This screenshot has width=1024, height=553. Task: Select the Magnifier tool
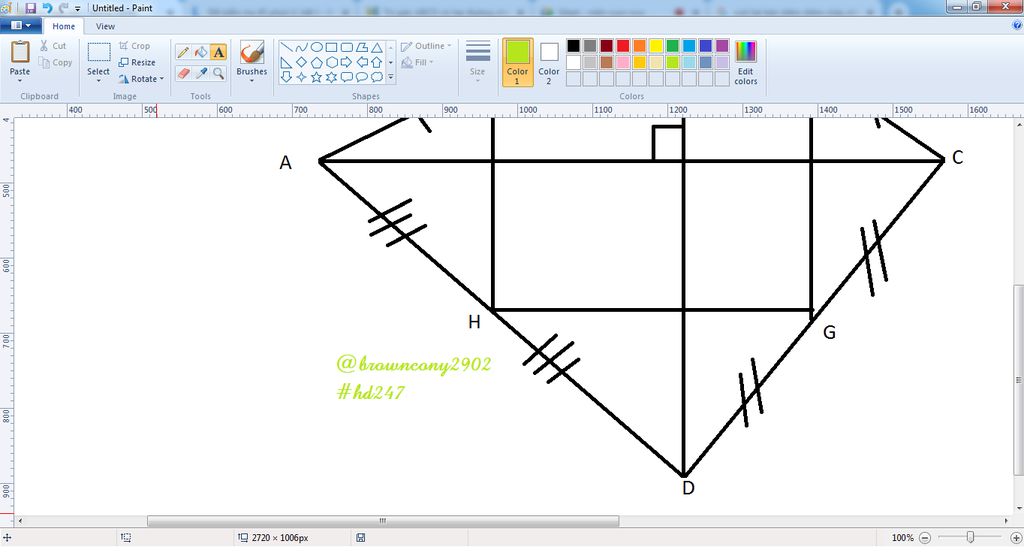218,73
